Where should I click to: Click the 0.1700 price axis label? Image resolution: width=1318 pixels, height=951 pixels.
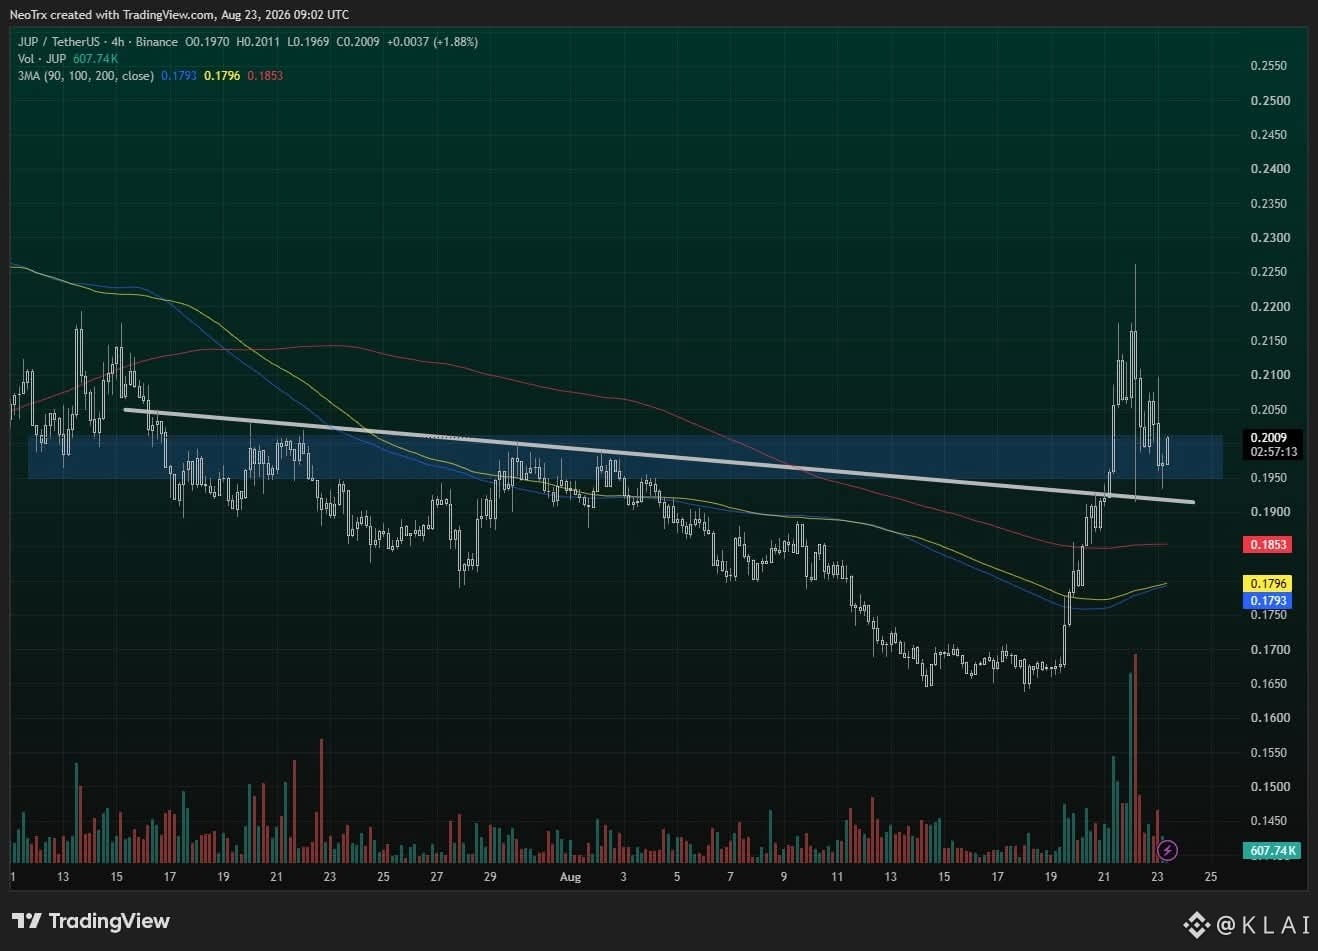(1269, 650)
